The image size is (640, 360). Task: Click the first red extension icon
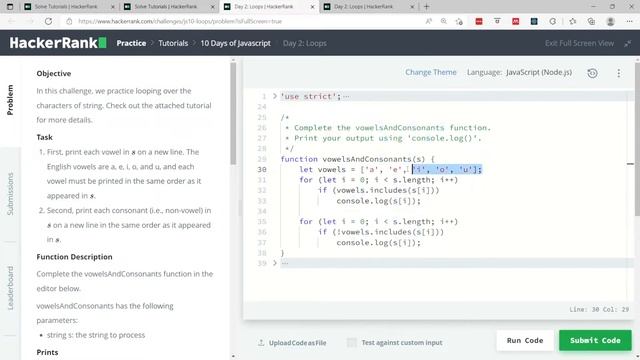tap(479, 21)
